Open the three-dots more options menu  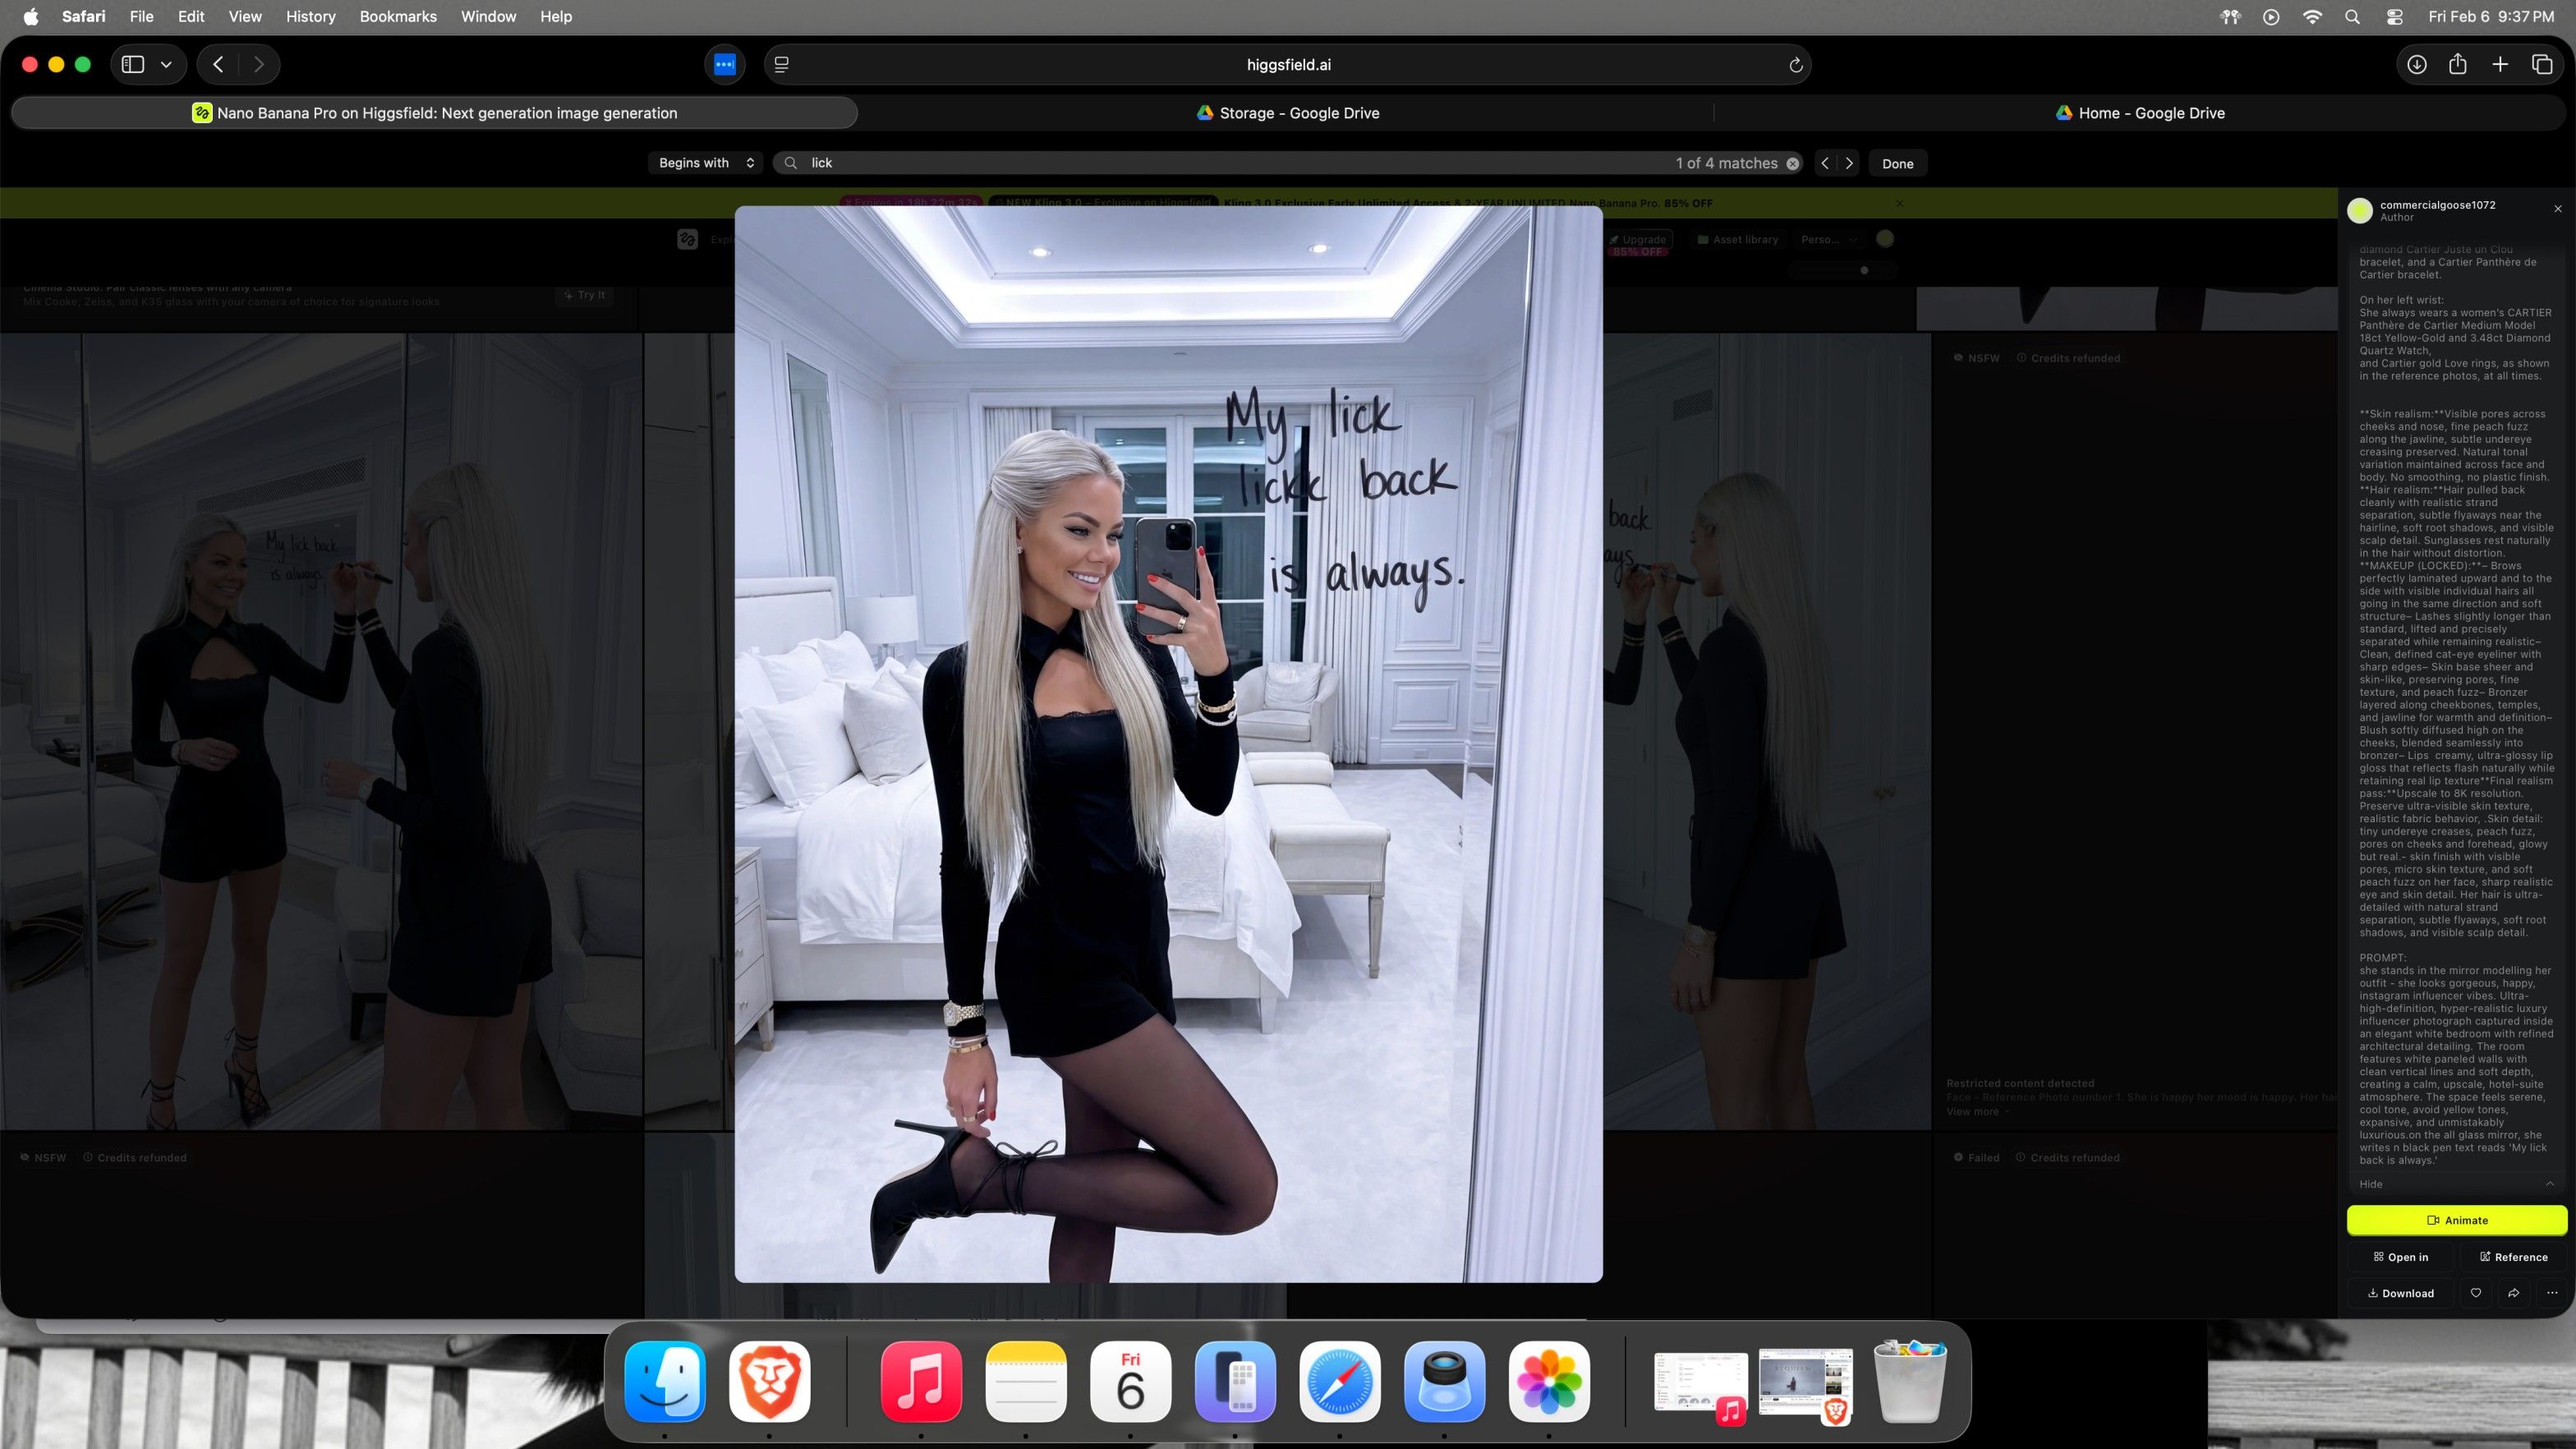tap(2552, 1293)
